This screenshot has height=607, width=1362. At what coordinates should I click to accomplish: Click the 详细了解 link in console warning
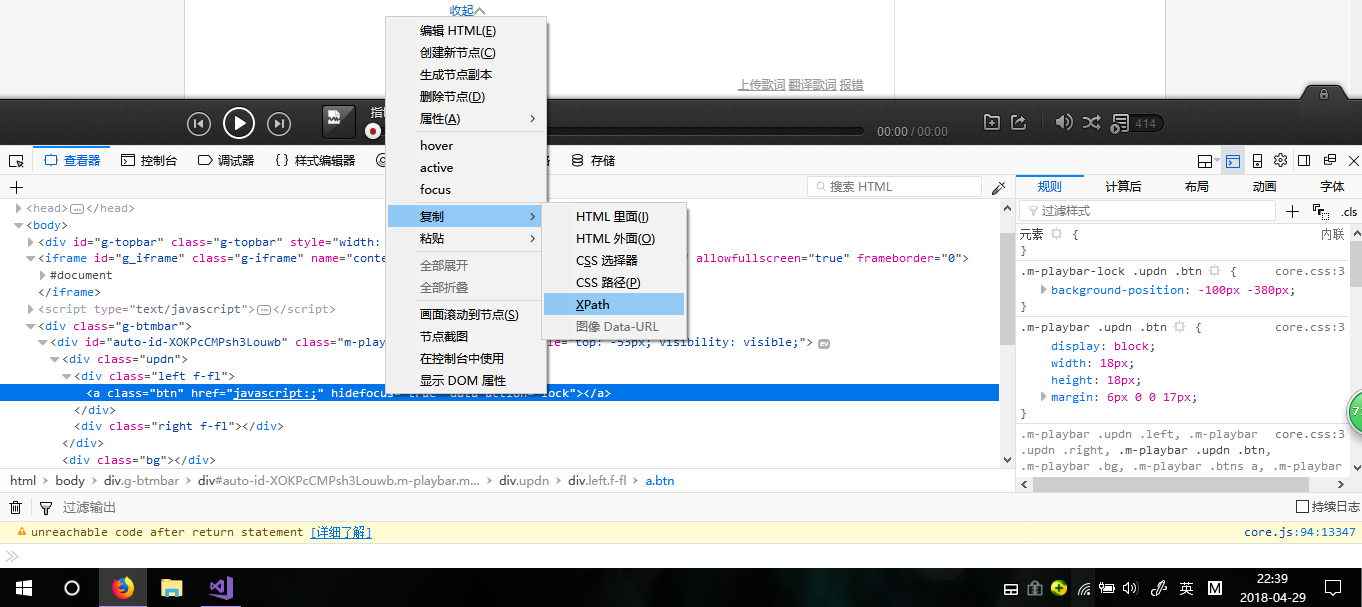(x=340, y=532)
